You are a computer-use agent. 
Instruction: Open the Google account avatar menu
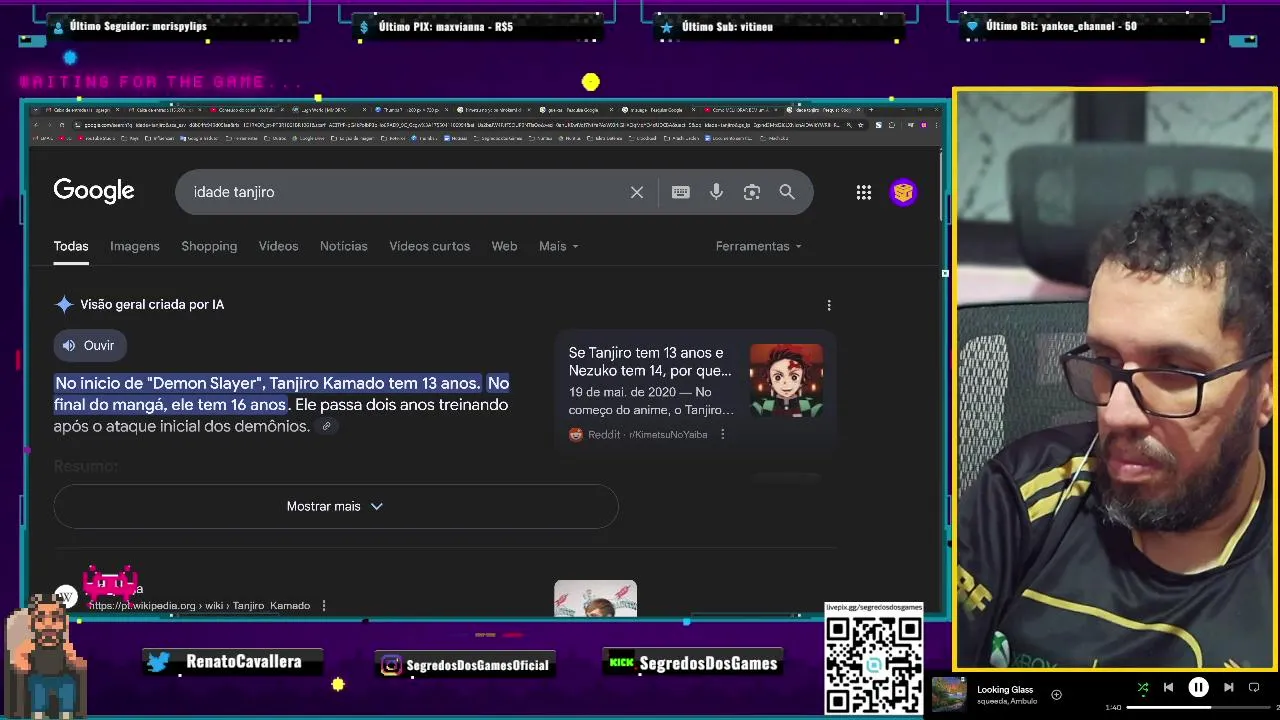tap(903, 192)
